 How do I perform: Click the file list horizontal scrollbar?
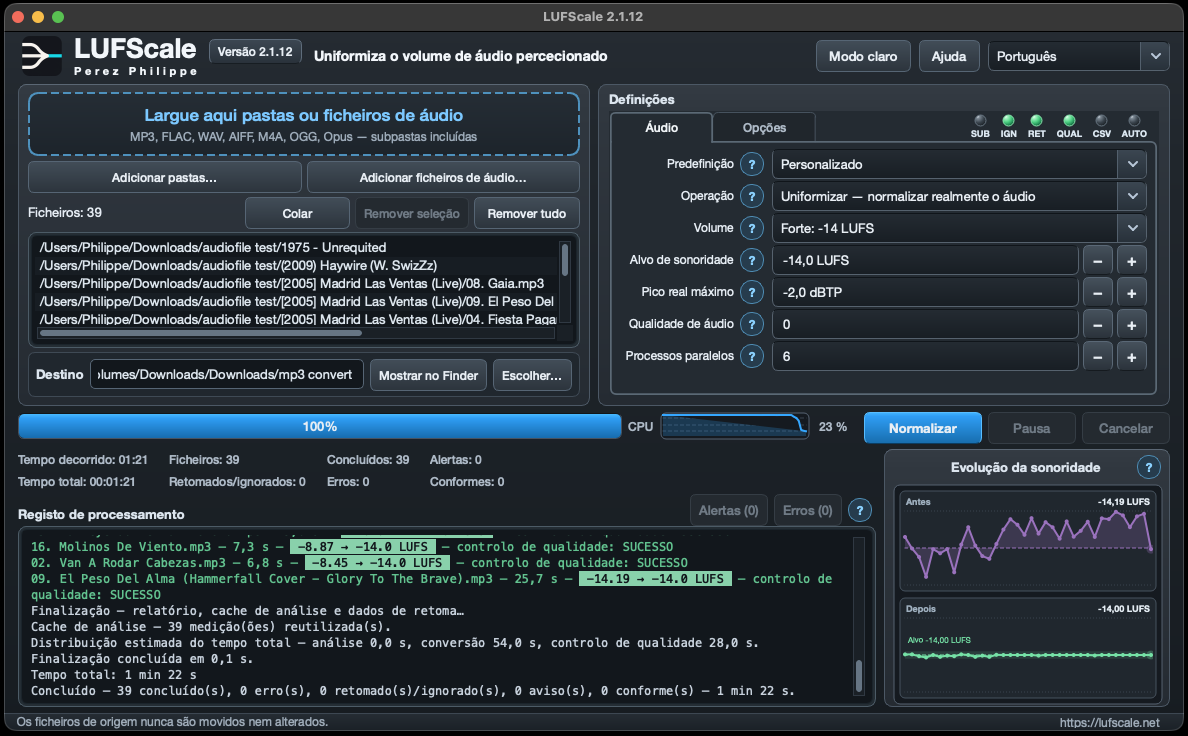click(200, 333)
